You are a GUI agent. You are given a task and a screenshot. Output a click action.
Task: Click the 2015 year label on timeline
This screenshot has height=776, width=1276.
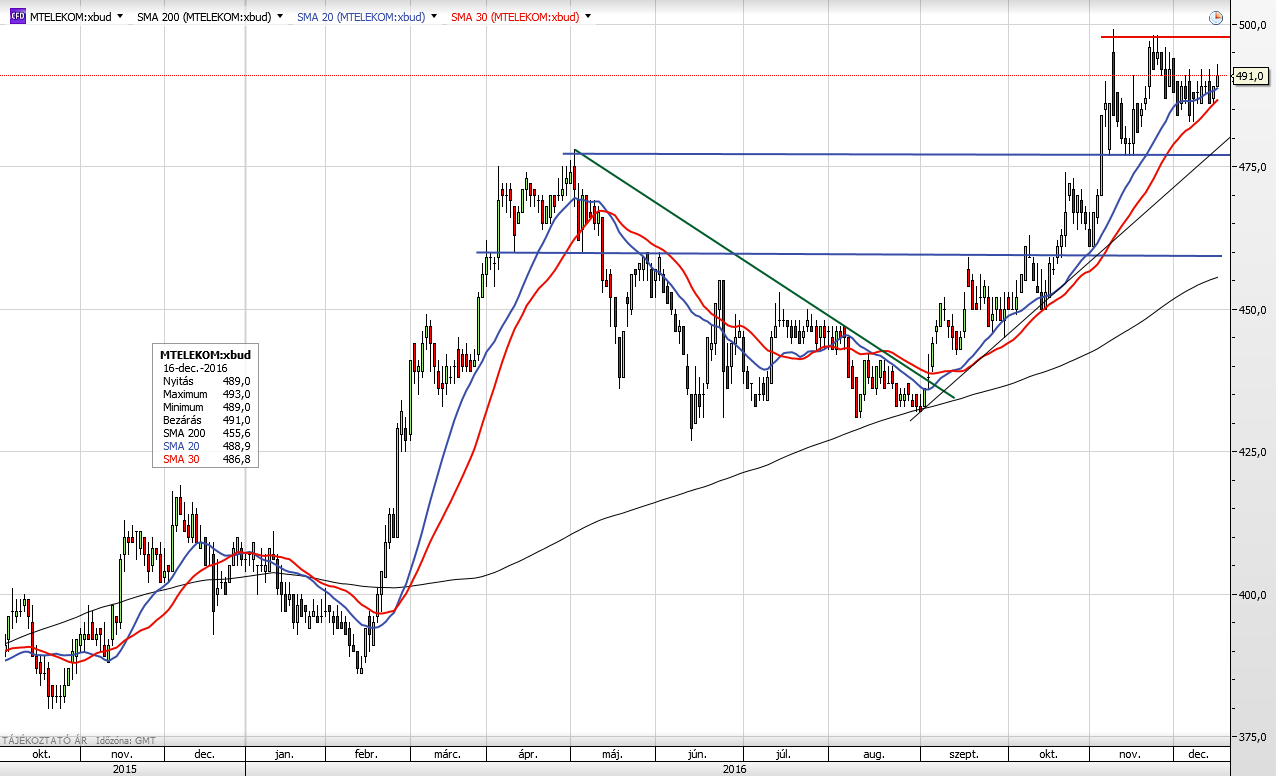click(x=123, y=770)
